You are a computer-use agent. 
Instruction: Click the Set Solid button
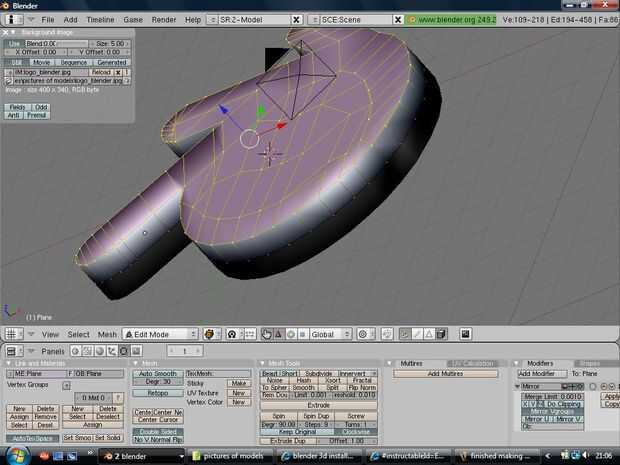point(108,438)
